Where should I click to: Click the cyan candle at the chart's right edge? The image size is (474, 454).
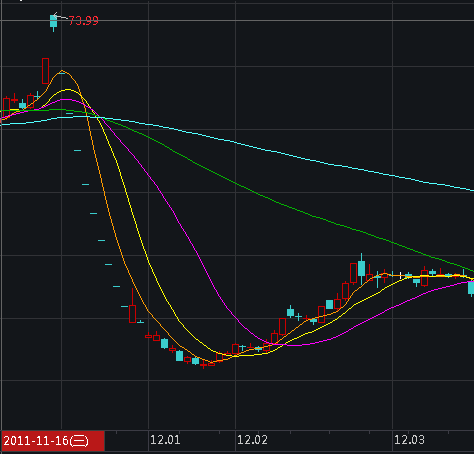471,288
